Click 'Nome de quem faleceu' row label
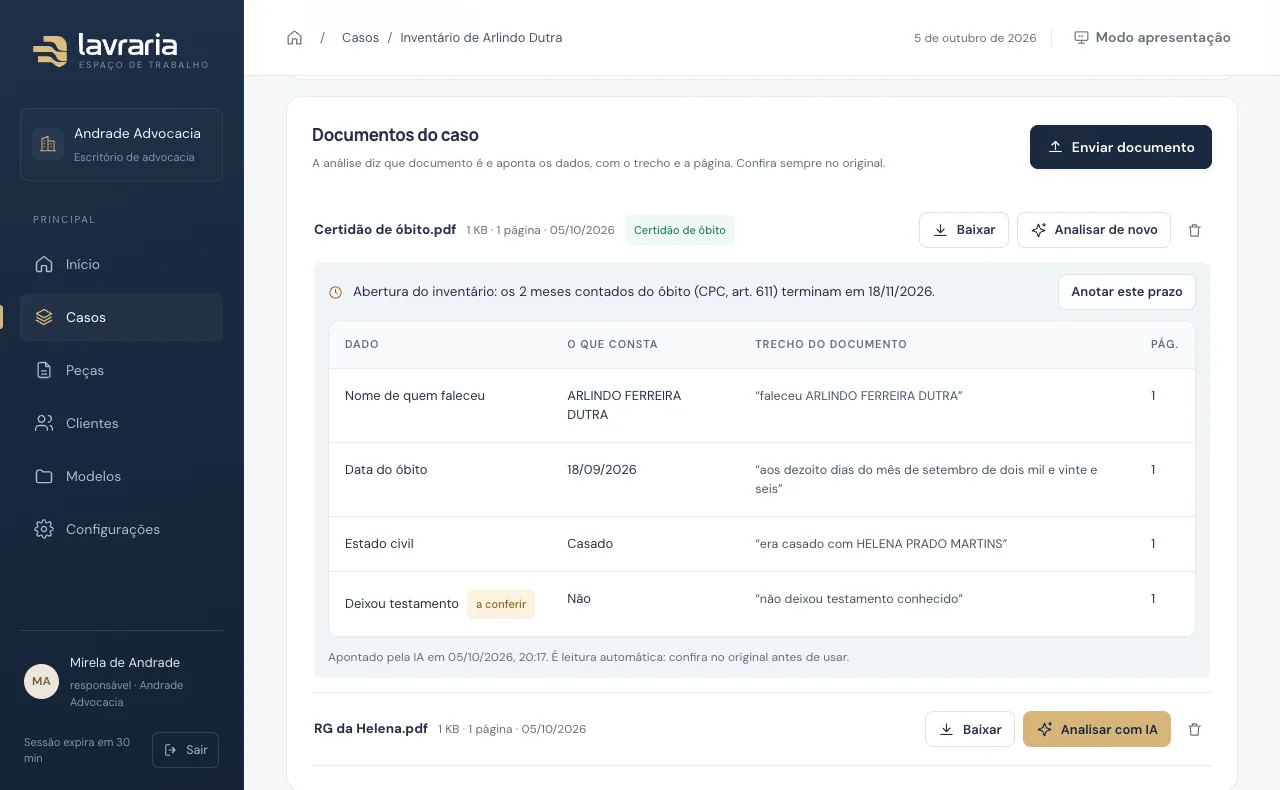The image size is (1280, 790). pyautogui.click(x=415, y=396)
